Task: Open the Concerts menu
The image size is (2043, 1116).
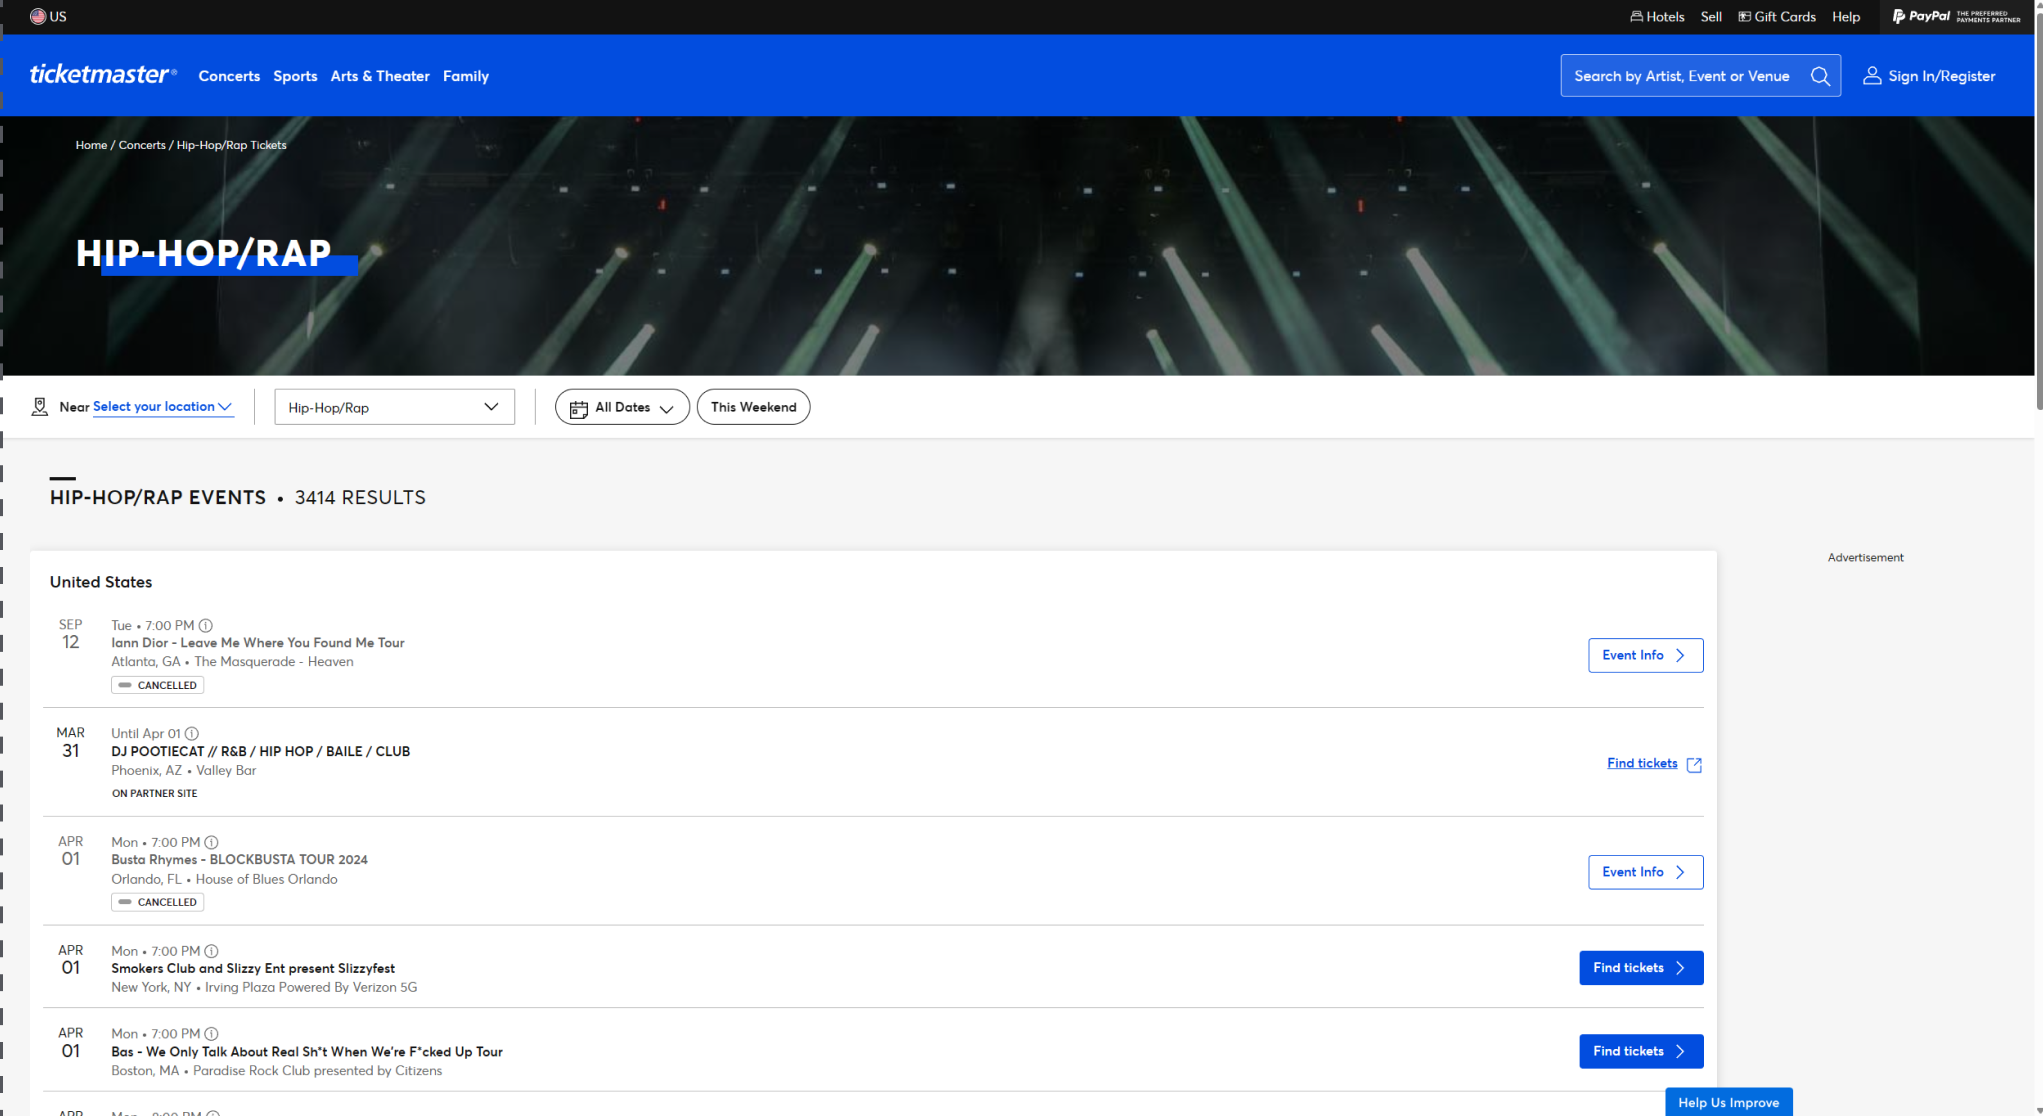Action: click(x=229, y=76)
